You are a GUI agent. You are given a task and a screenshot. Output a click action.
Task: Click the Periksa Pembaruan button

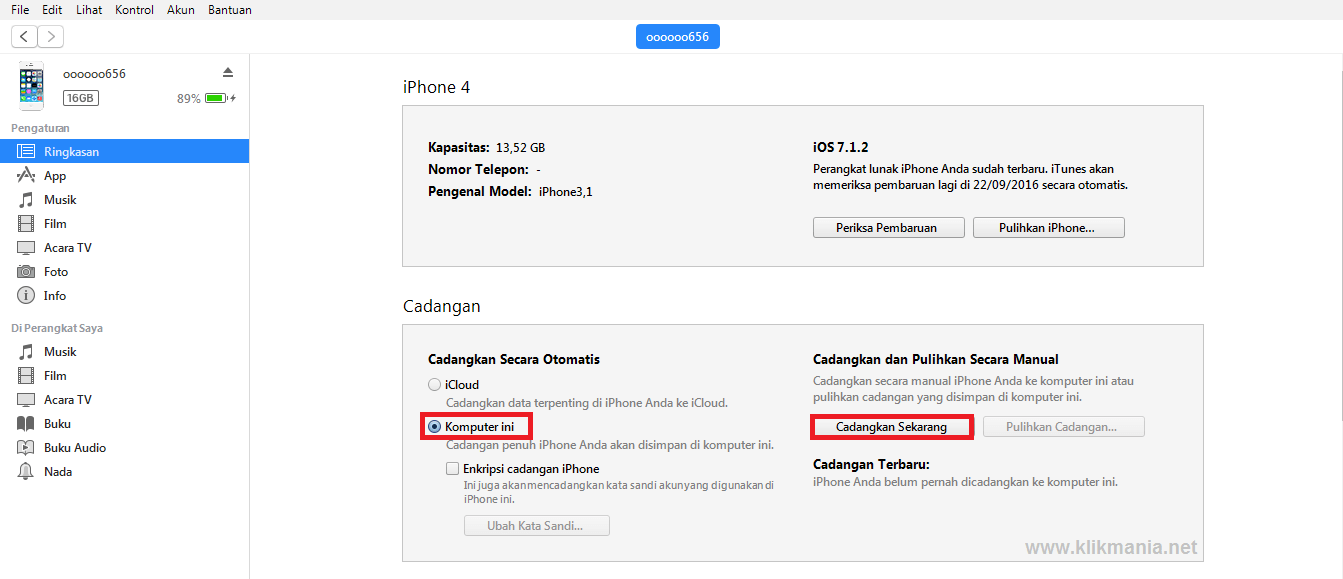click(x=888, y=228)
